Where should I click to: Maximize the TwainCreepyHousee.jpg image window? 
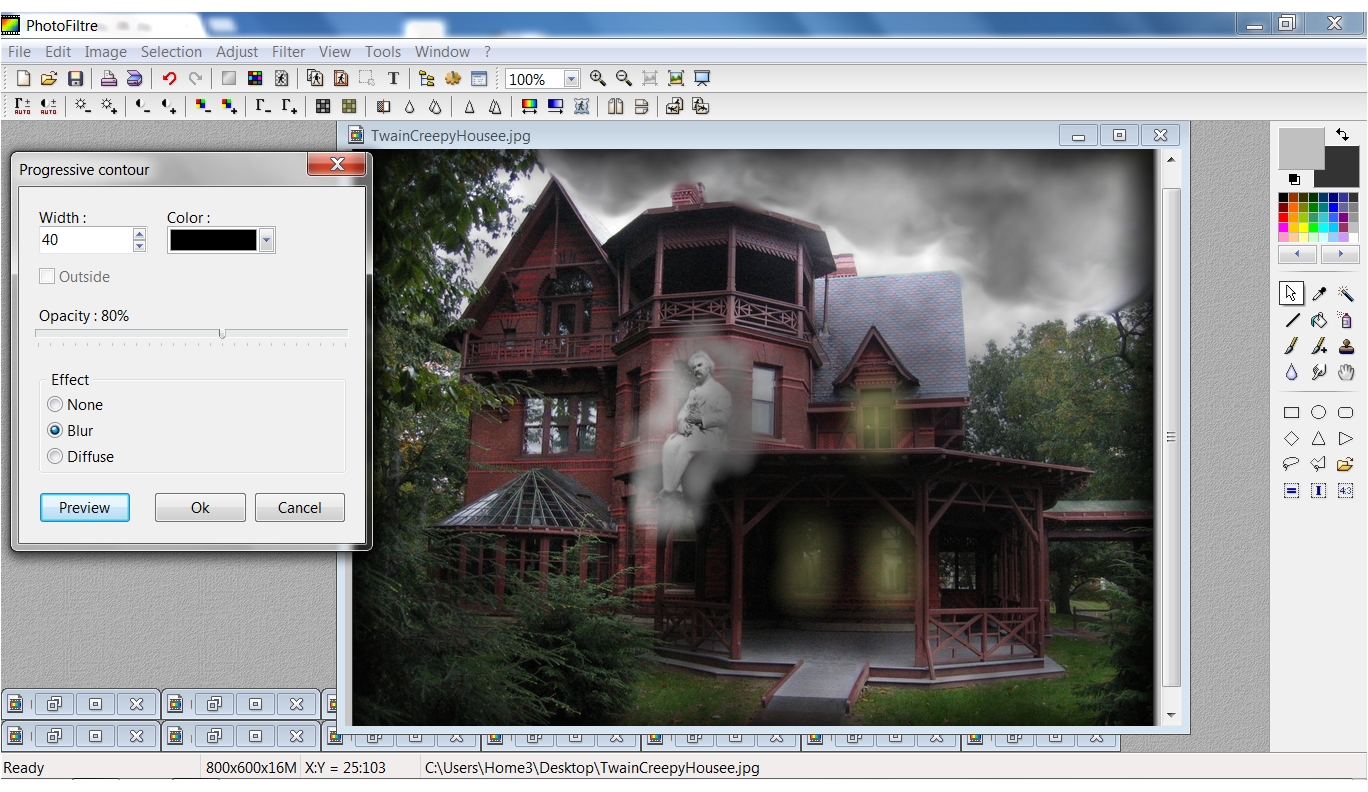(1119, 135)
